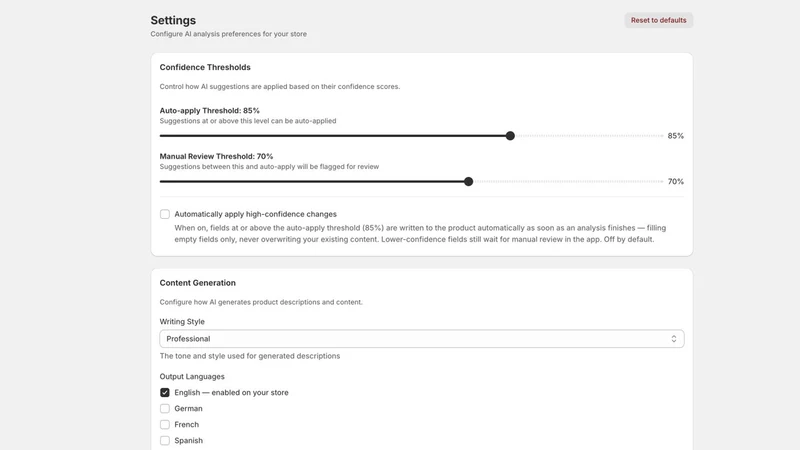
Task: Click the up-down chevron icon in Writing Style
Action: [x=673, y=339]
